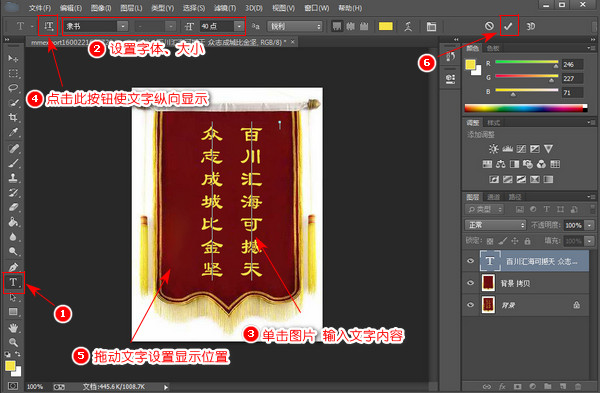The width and height of the screenshot is (600, 393).
Task: Select the Brush tool
Action: [x=13, y=163]
